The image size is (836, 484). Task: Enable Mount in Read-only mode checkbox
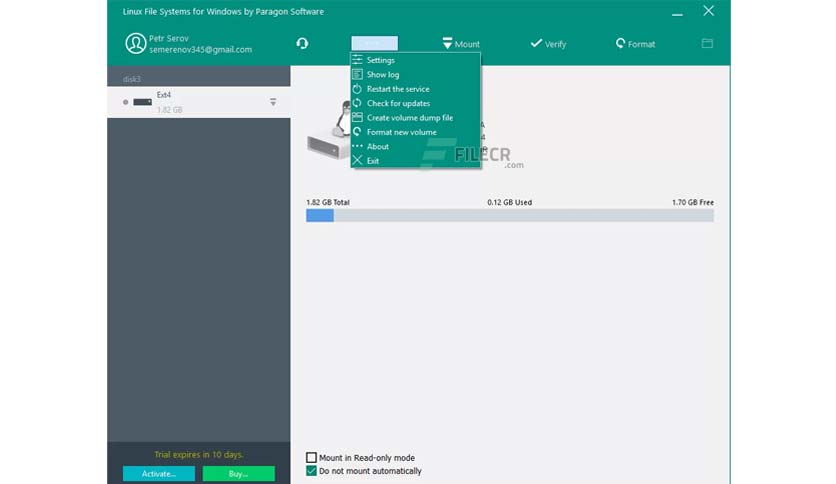tap(311, 457)
